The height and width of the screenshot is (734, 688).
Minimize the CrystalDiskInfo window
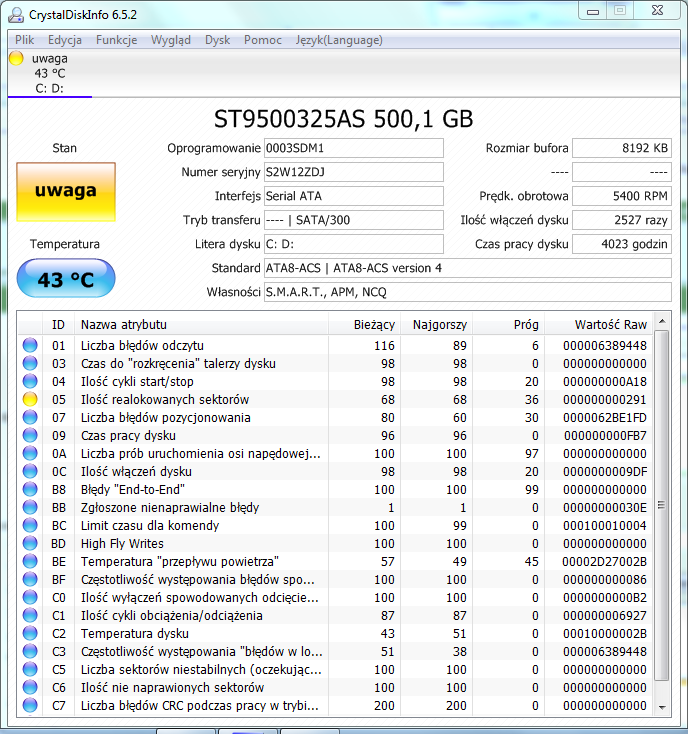593,11
